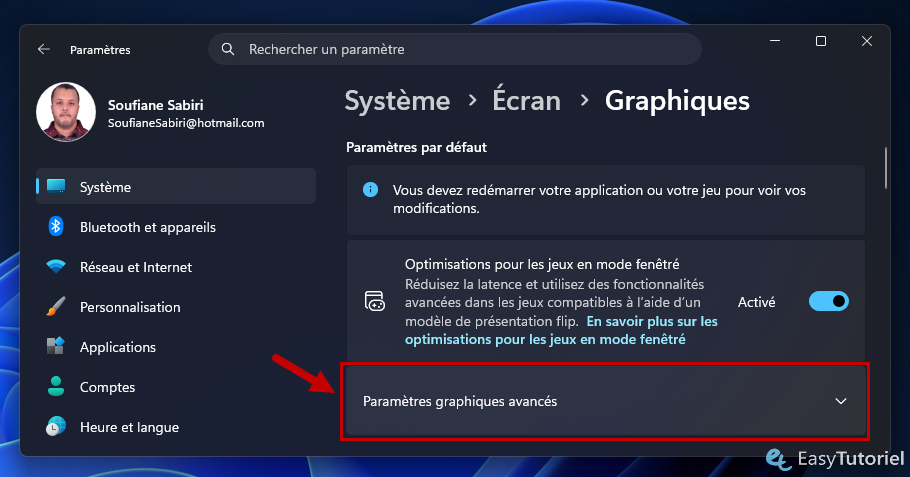The width and height of the screenshot is (910, 477).
Task: Click the Graphiques page title
Action: (677, 101)
